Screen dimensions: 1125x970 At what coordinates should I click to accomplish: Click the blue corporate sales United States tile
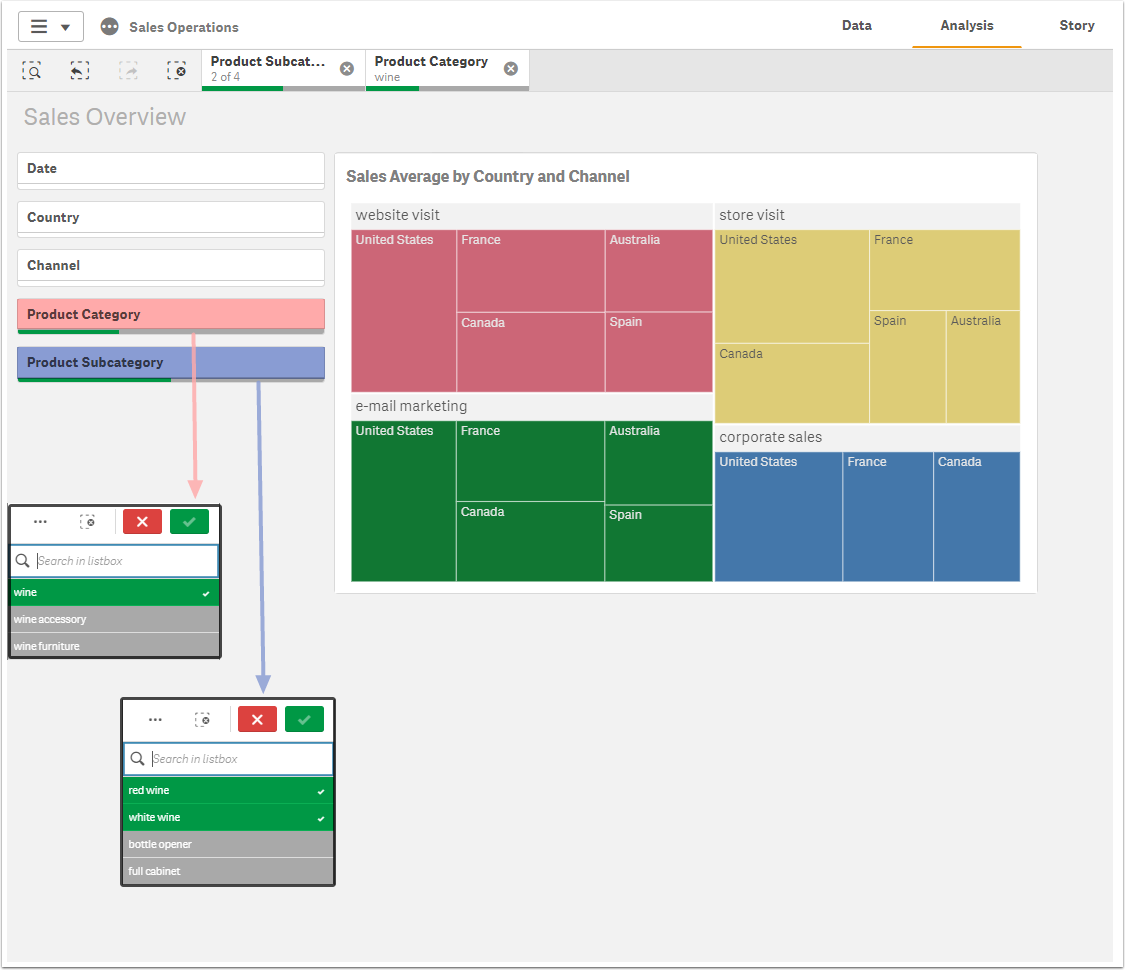pos(778,520)
